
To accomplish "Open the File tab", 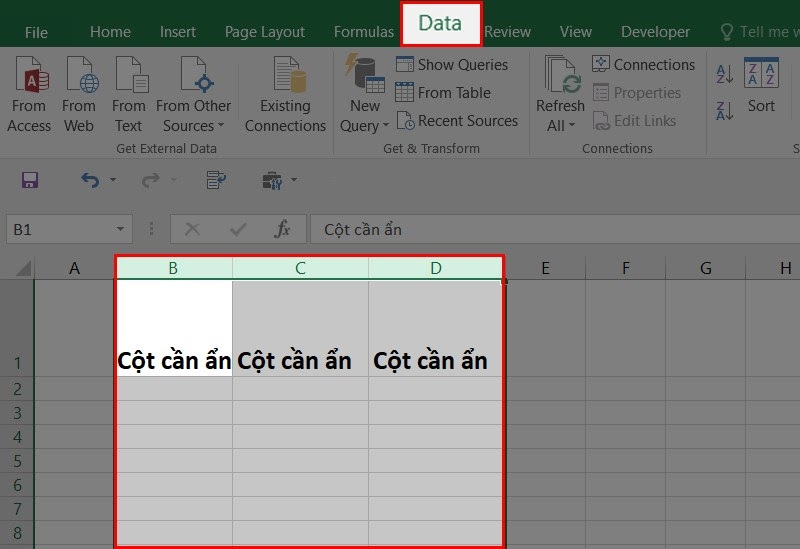I will [36, 32].
